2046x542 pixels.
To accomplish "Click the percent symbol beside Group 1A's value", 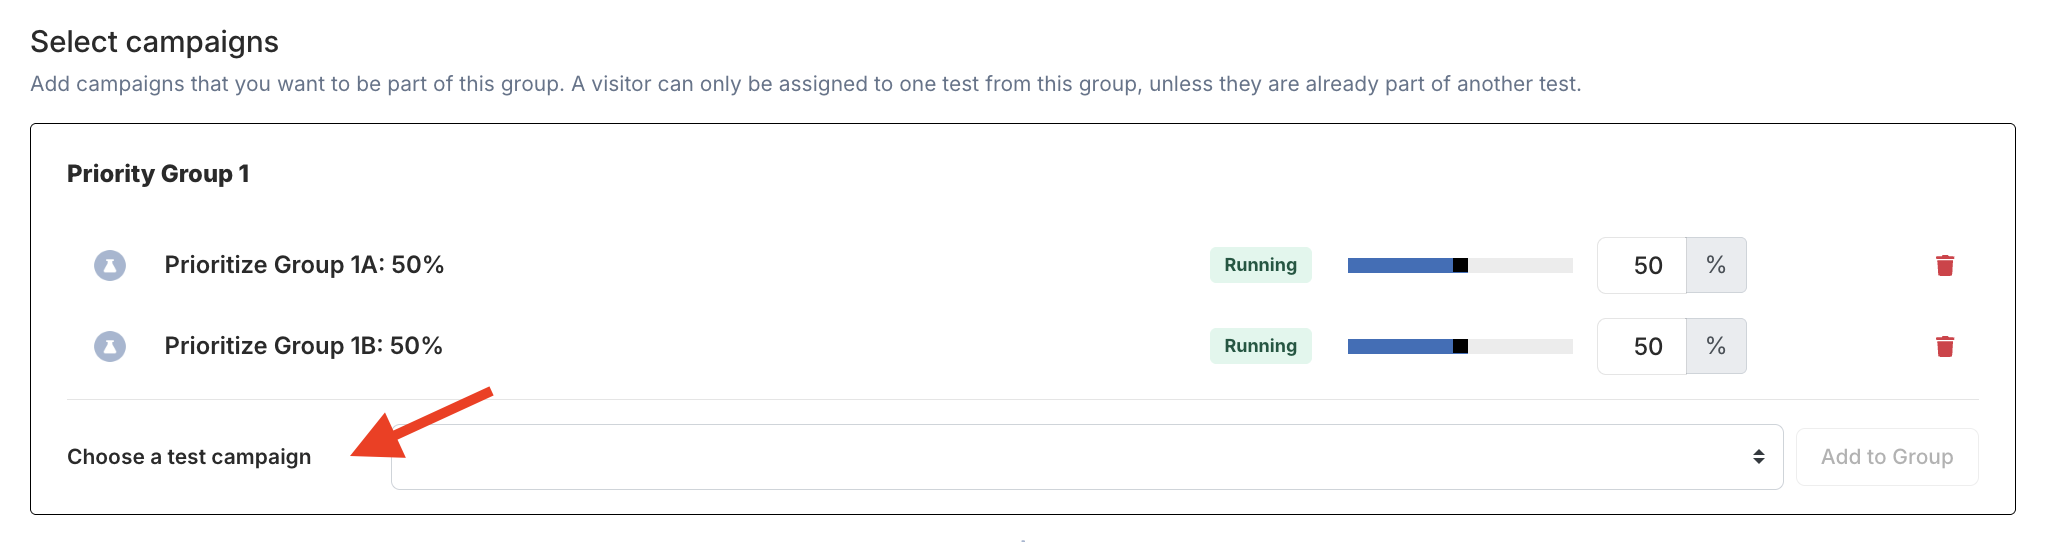I will (1716, 265).
